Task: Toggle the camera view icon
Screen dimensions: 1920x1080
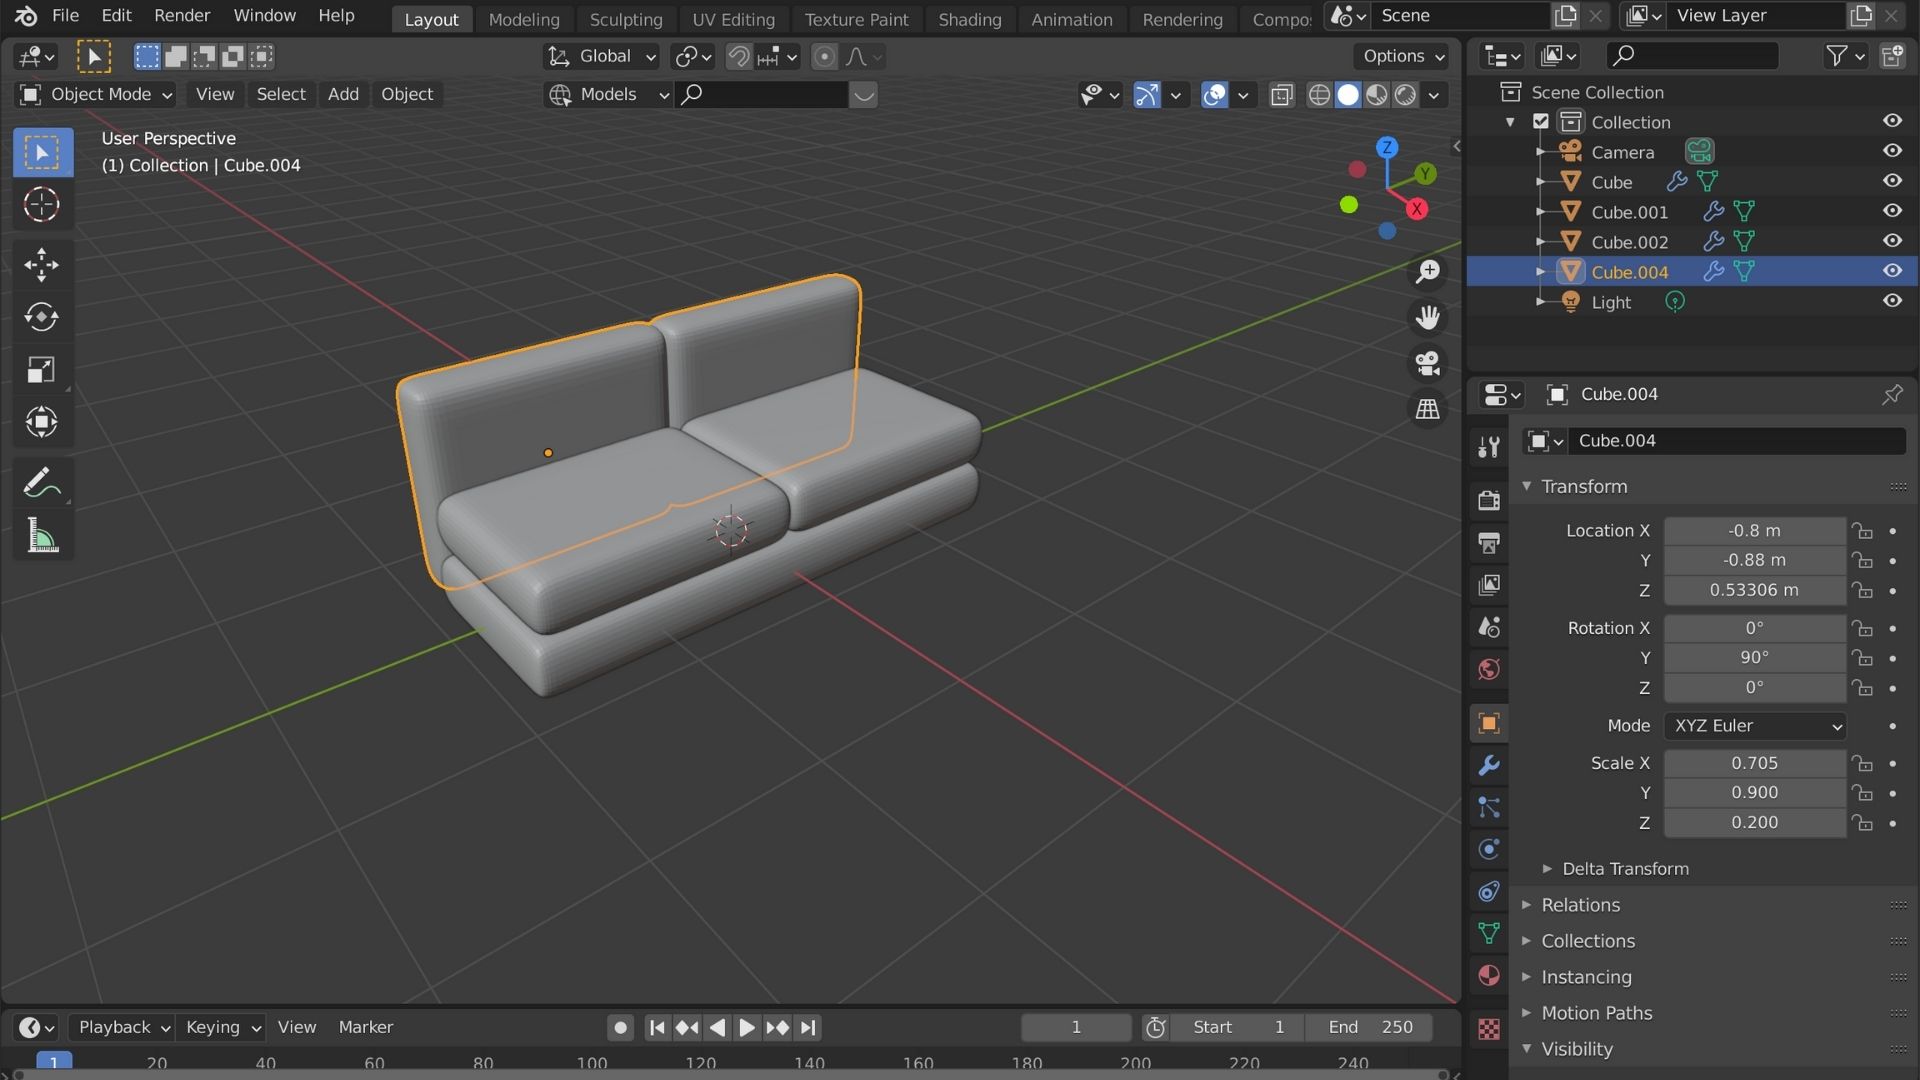Action: coord(1428,363)
